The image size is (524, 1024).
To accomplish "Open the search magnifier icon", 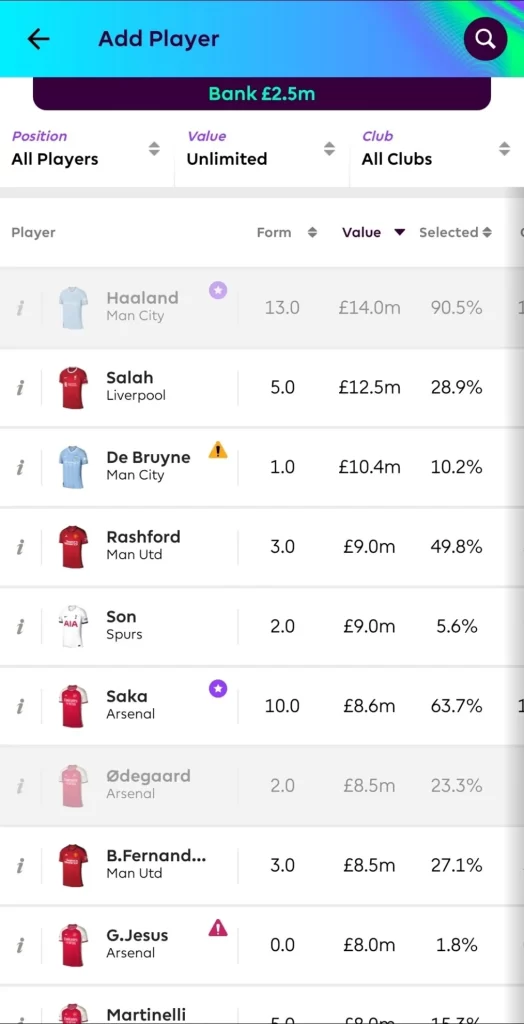I will (485, 39).
